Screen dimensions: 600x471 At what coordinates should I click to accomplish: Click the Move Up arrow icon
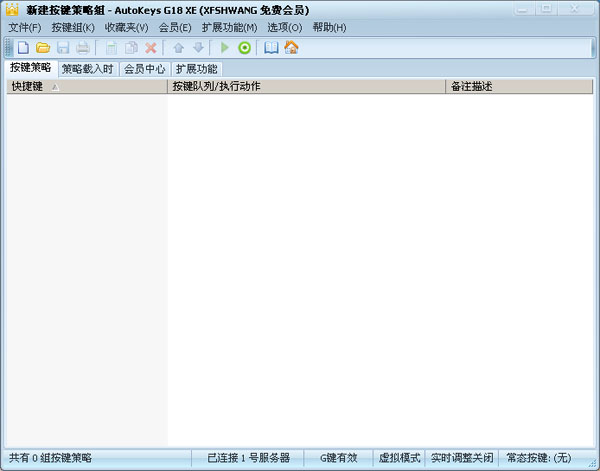178,48
